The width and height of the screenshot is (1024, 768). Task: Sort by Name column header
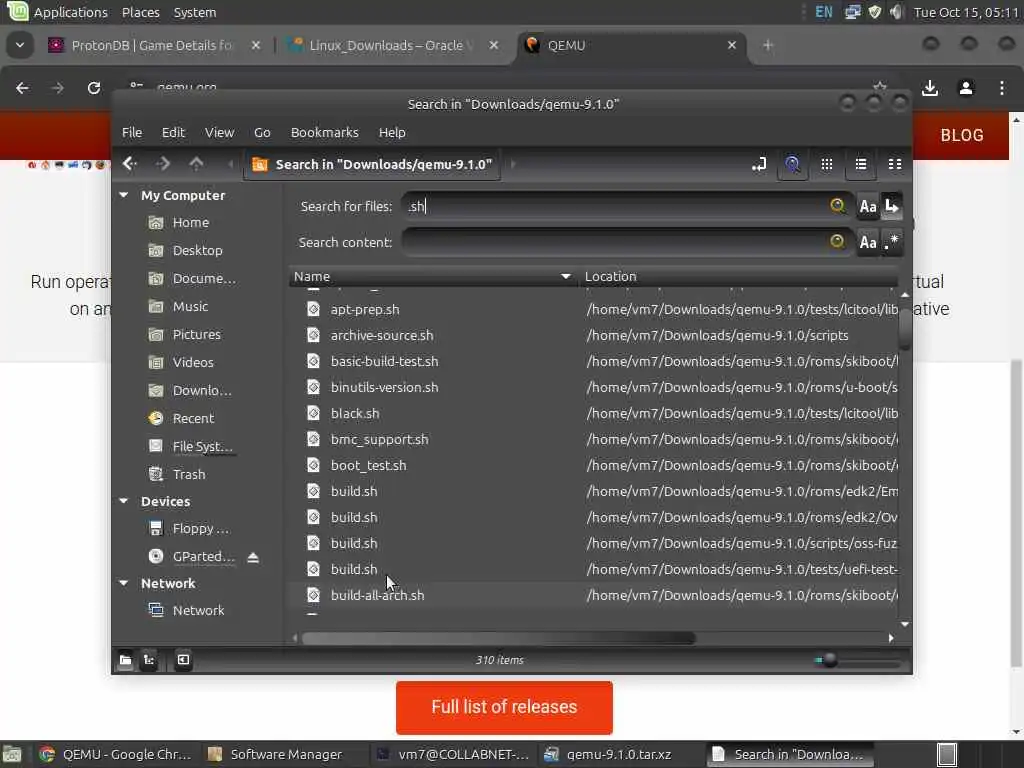pyautogui.click(x=432, y=277)
